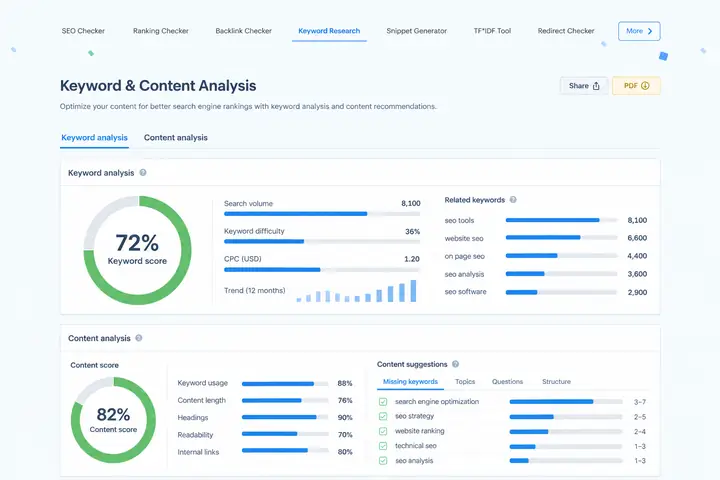
Task: Click the Headings 90% bar
Action: pyautogui.click(x=285, y=418)
